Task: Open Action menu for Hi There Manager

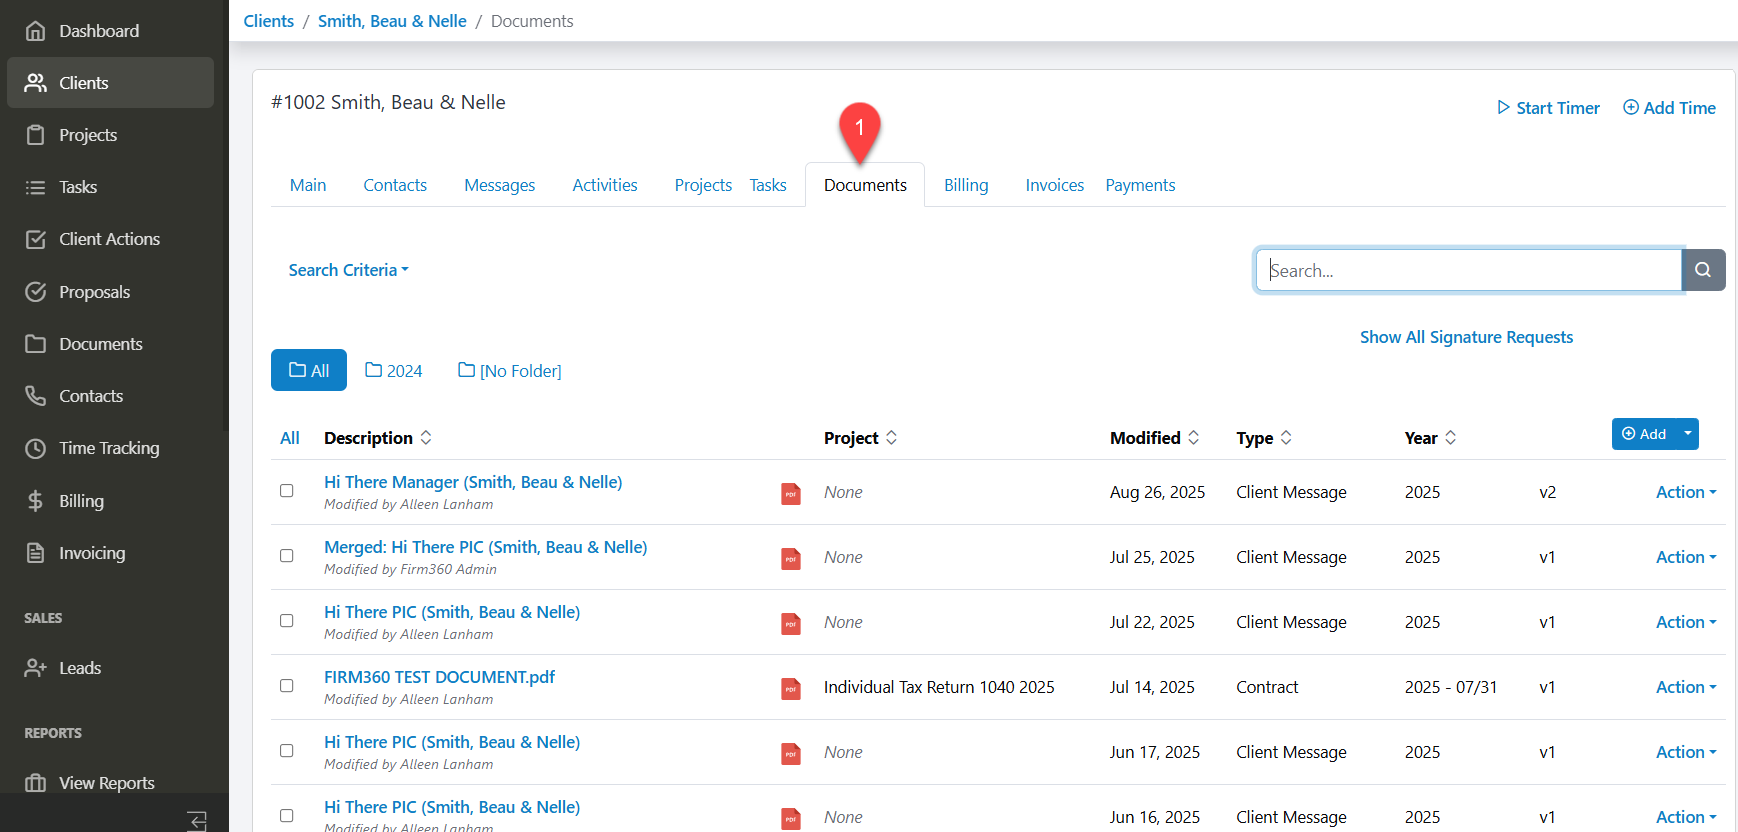Action: (x=1685, y=492)
